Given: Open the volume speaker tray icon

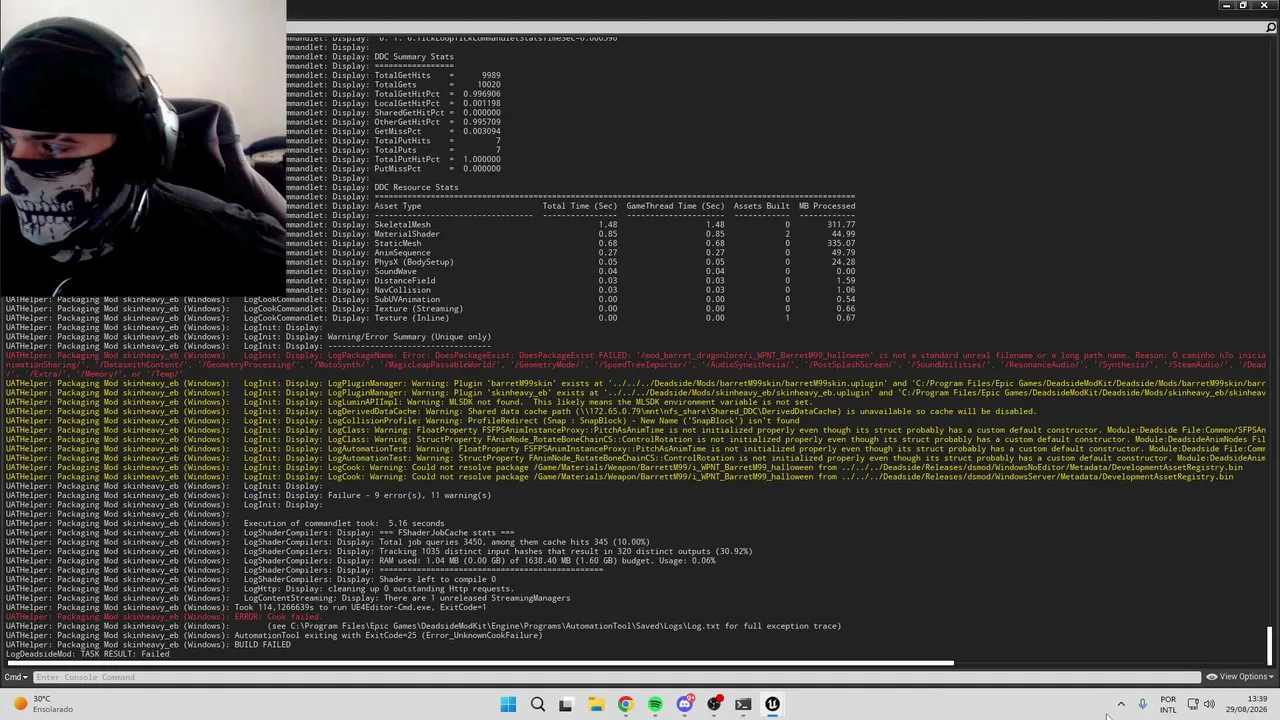Looking at the screenshot, I should click(1209, 705).
